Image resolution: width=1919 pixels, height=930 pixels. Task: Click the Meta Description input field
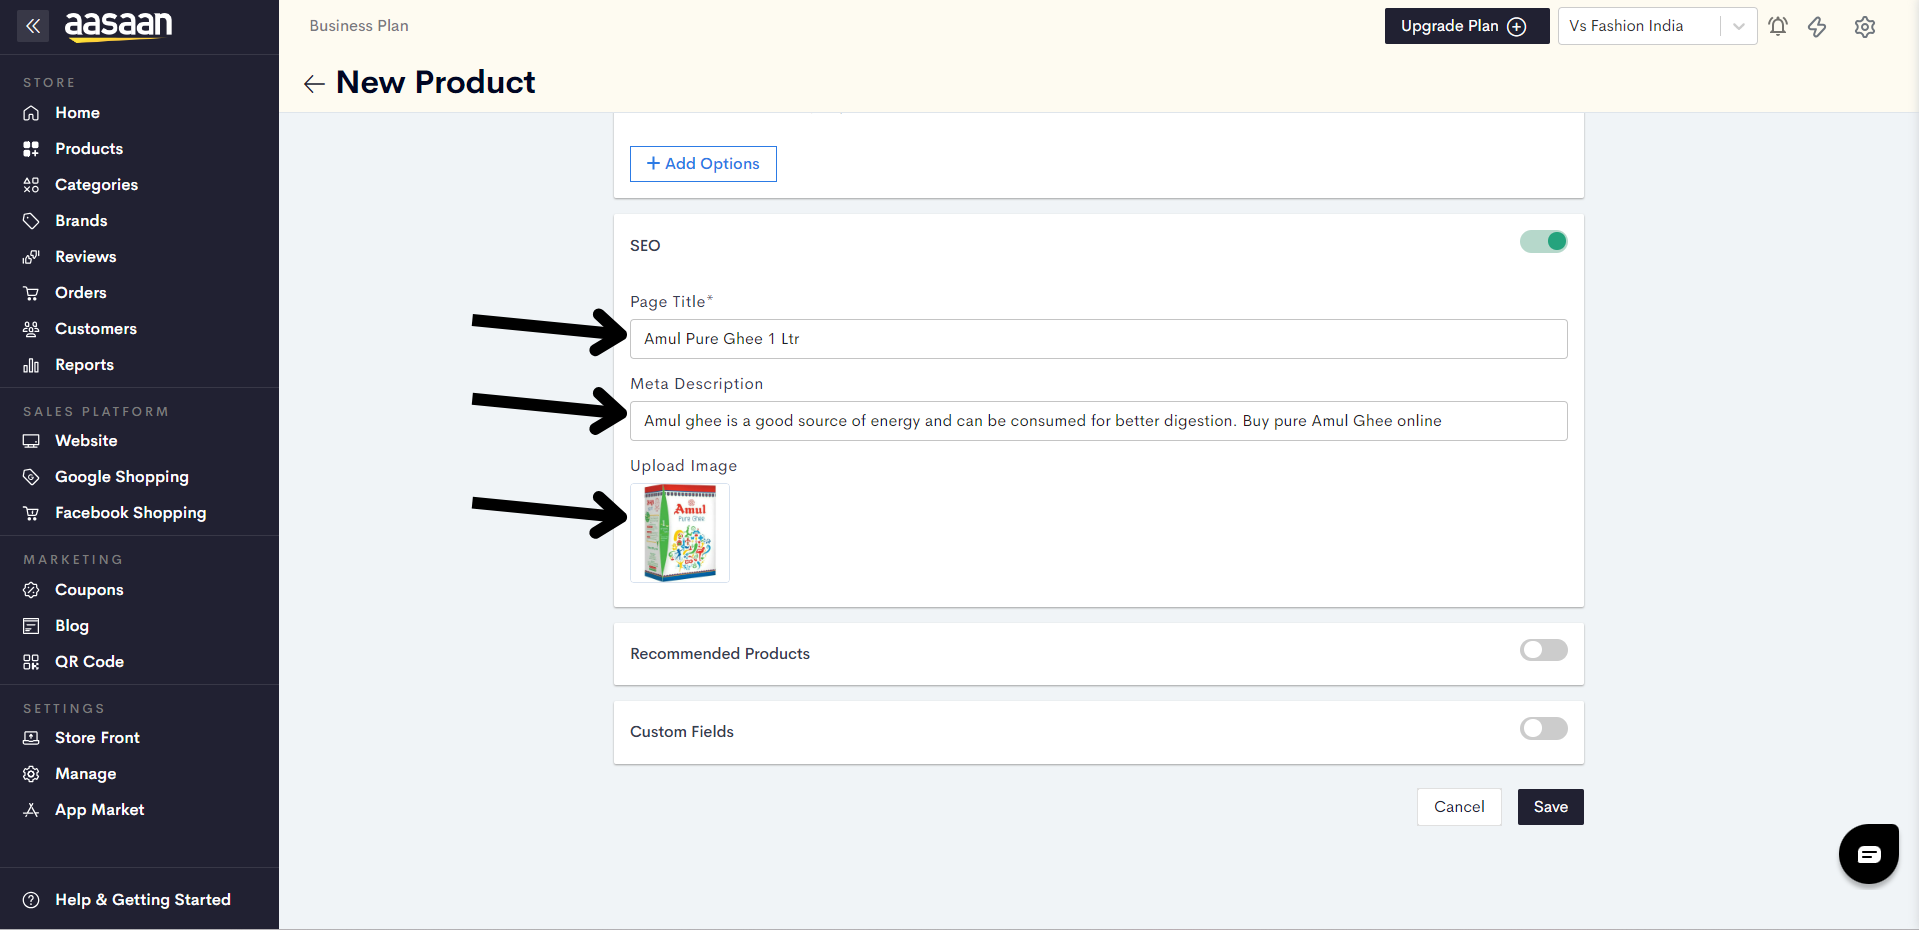[1099, 421]
